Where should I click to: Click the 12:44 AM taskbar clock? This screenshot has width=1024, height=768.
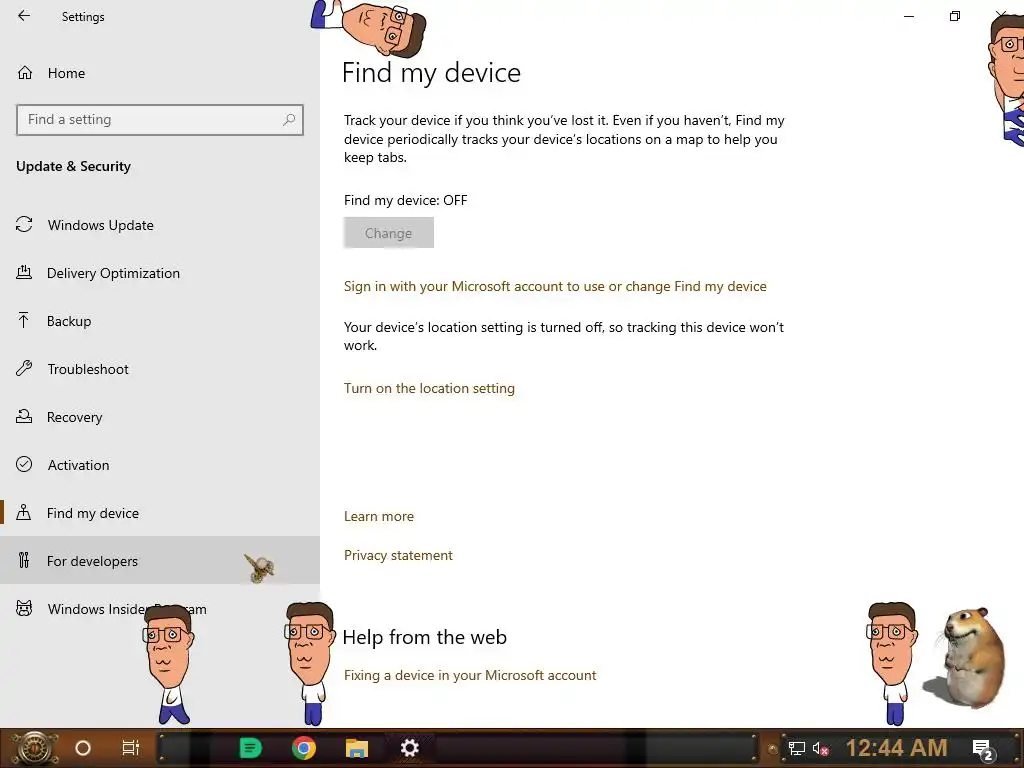tap(897, 748)
